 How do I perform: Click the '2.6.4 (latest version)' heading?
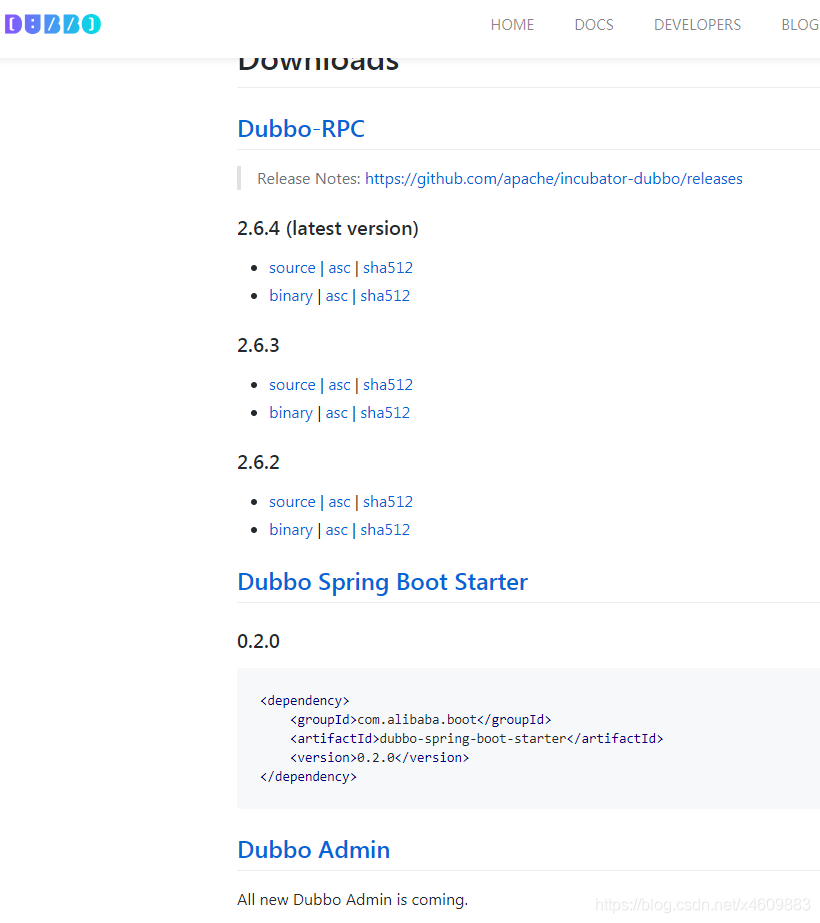pyautogui.click(x=328, y=228)
